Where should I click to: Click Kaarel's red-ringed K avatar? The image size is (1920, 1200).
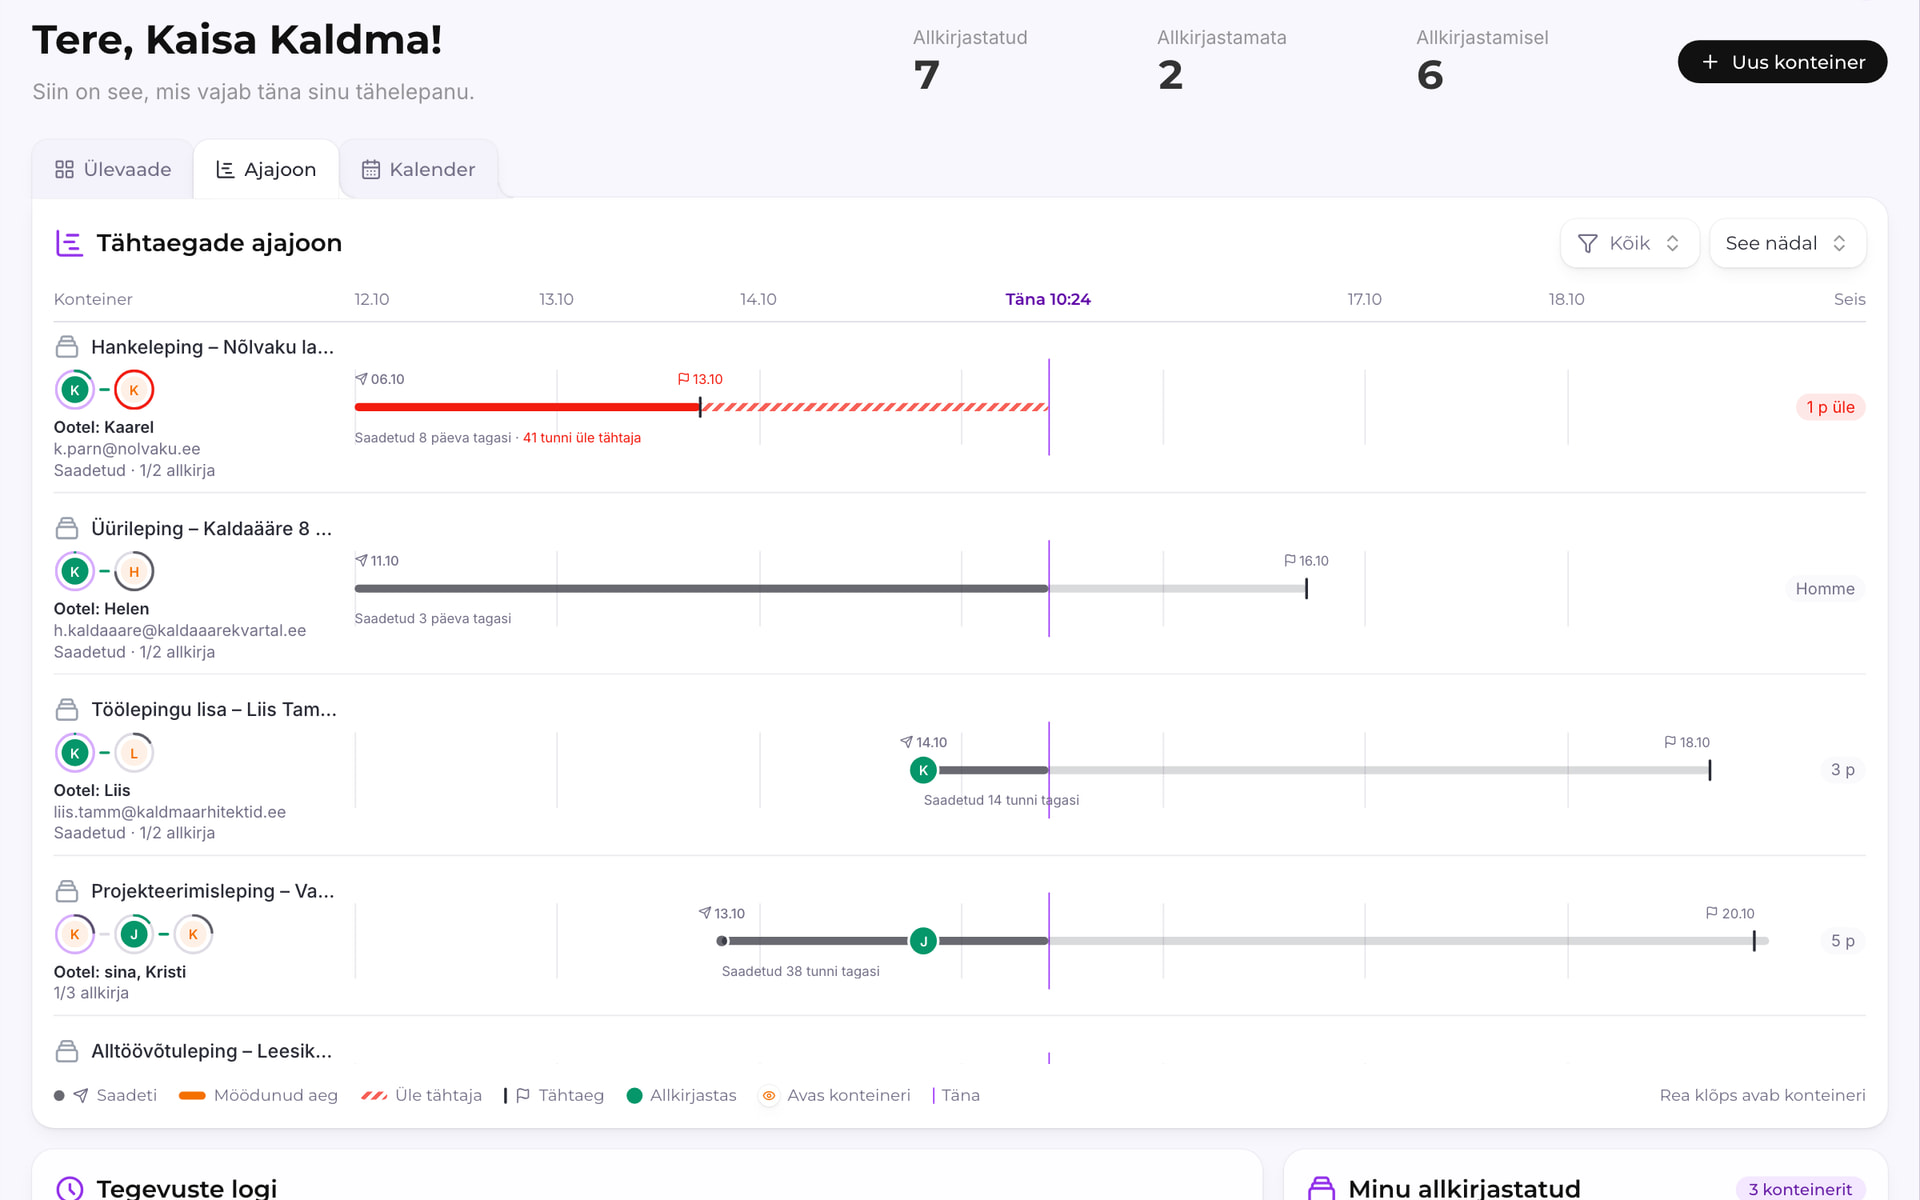click(134, 390)
